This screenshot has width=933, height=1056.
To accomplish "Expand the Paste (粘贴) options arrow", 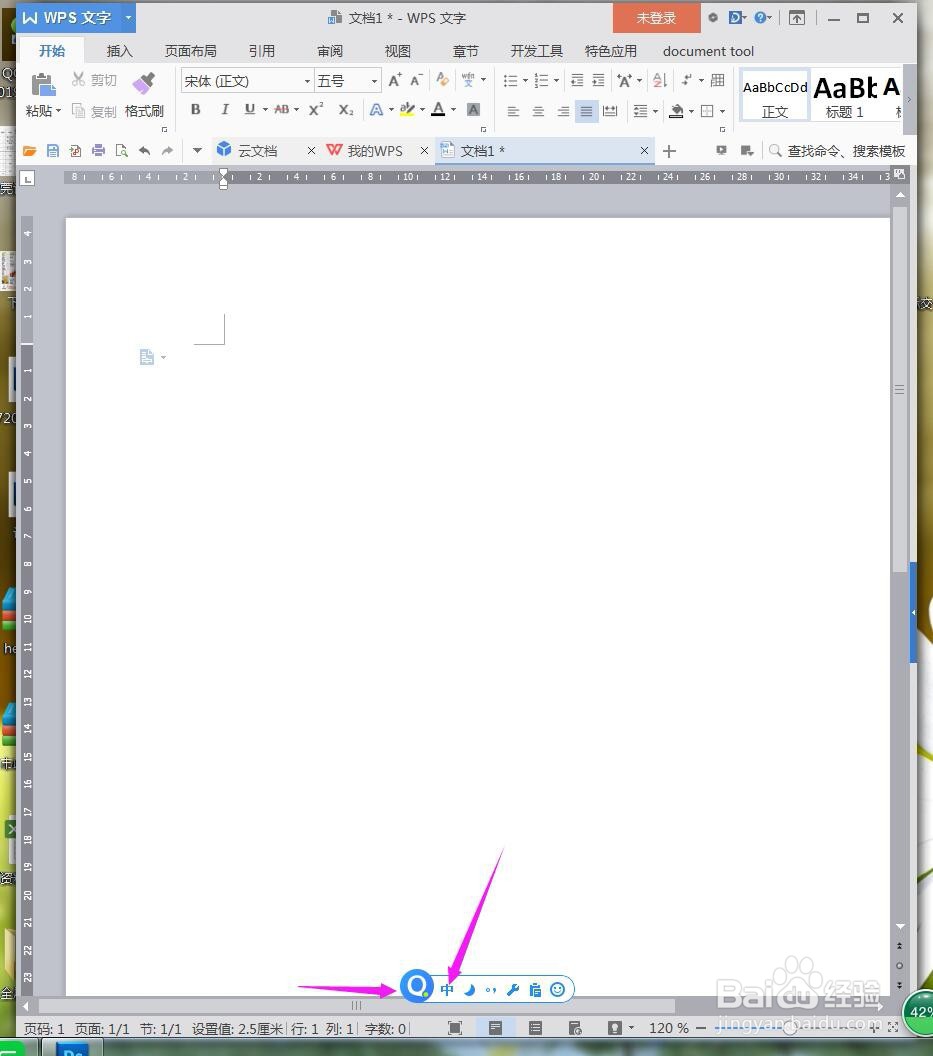I will click(x=59, y=111).
